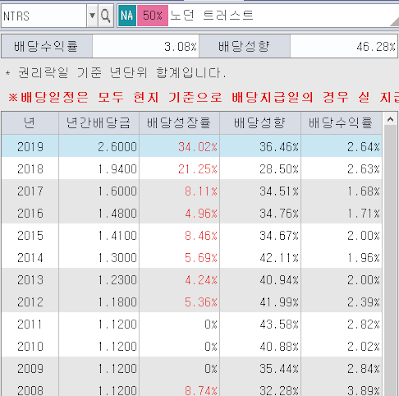Click the summary 배당수익률 label above the table
Screen dimensions: 399x396
click(x=47, y=46)
